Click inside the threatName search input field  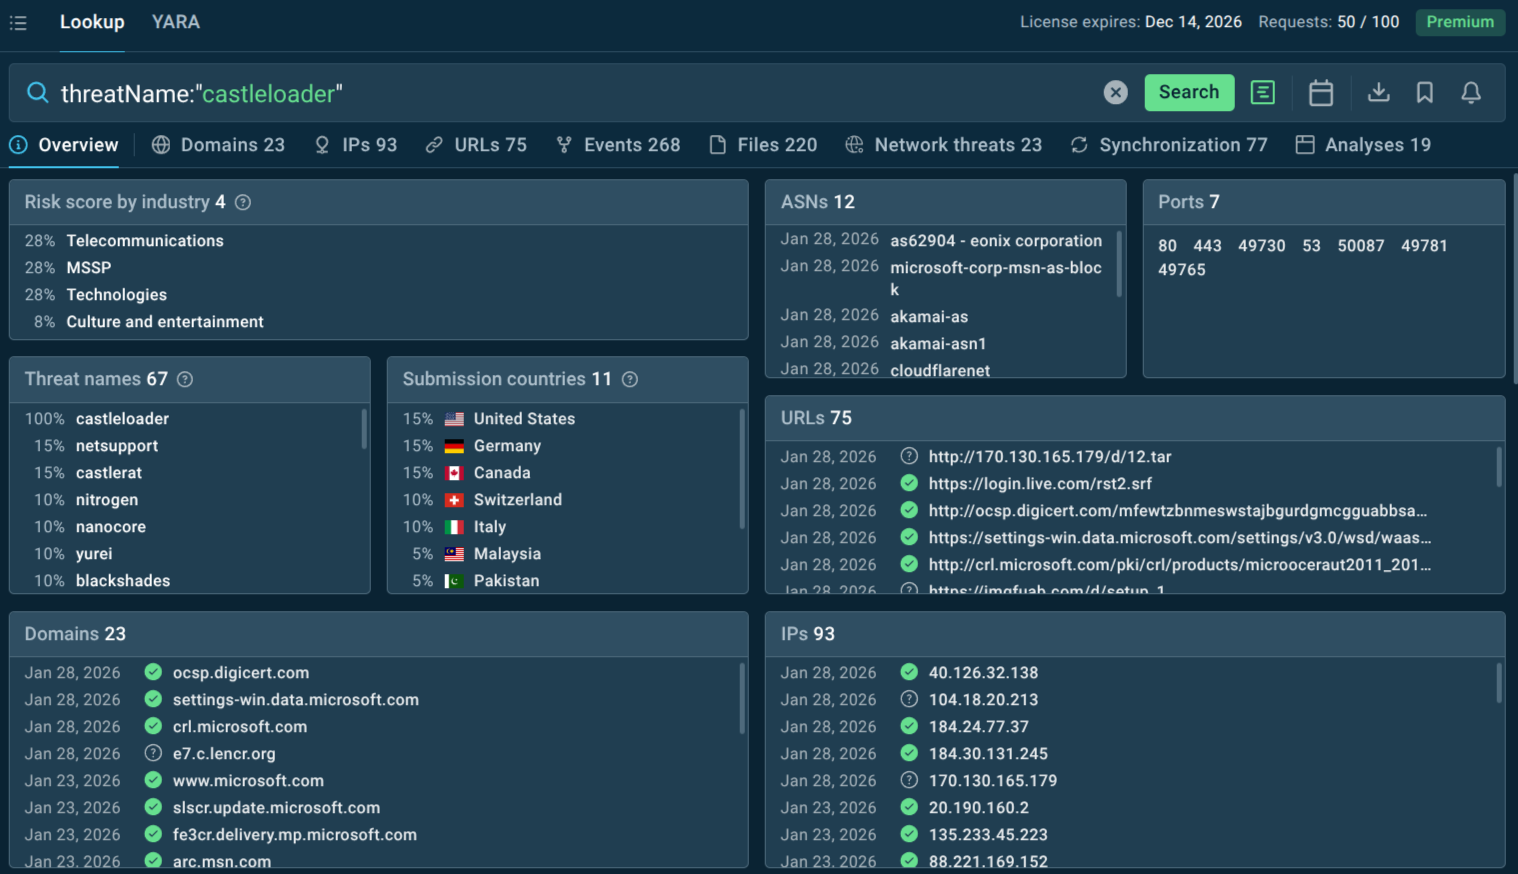coord(500,93)
